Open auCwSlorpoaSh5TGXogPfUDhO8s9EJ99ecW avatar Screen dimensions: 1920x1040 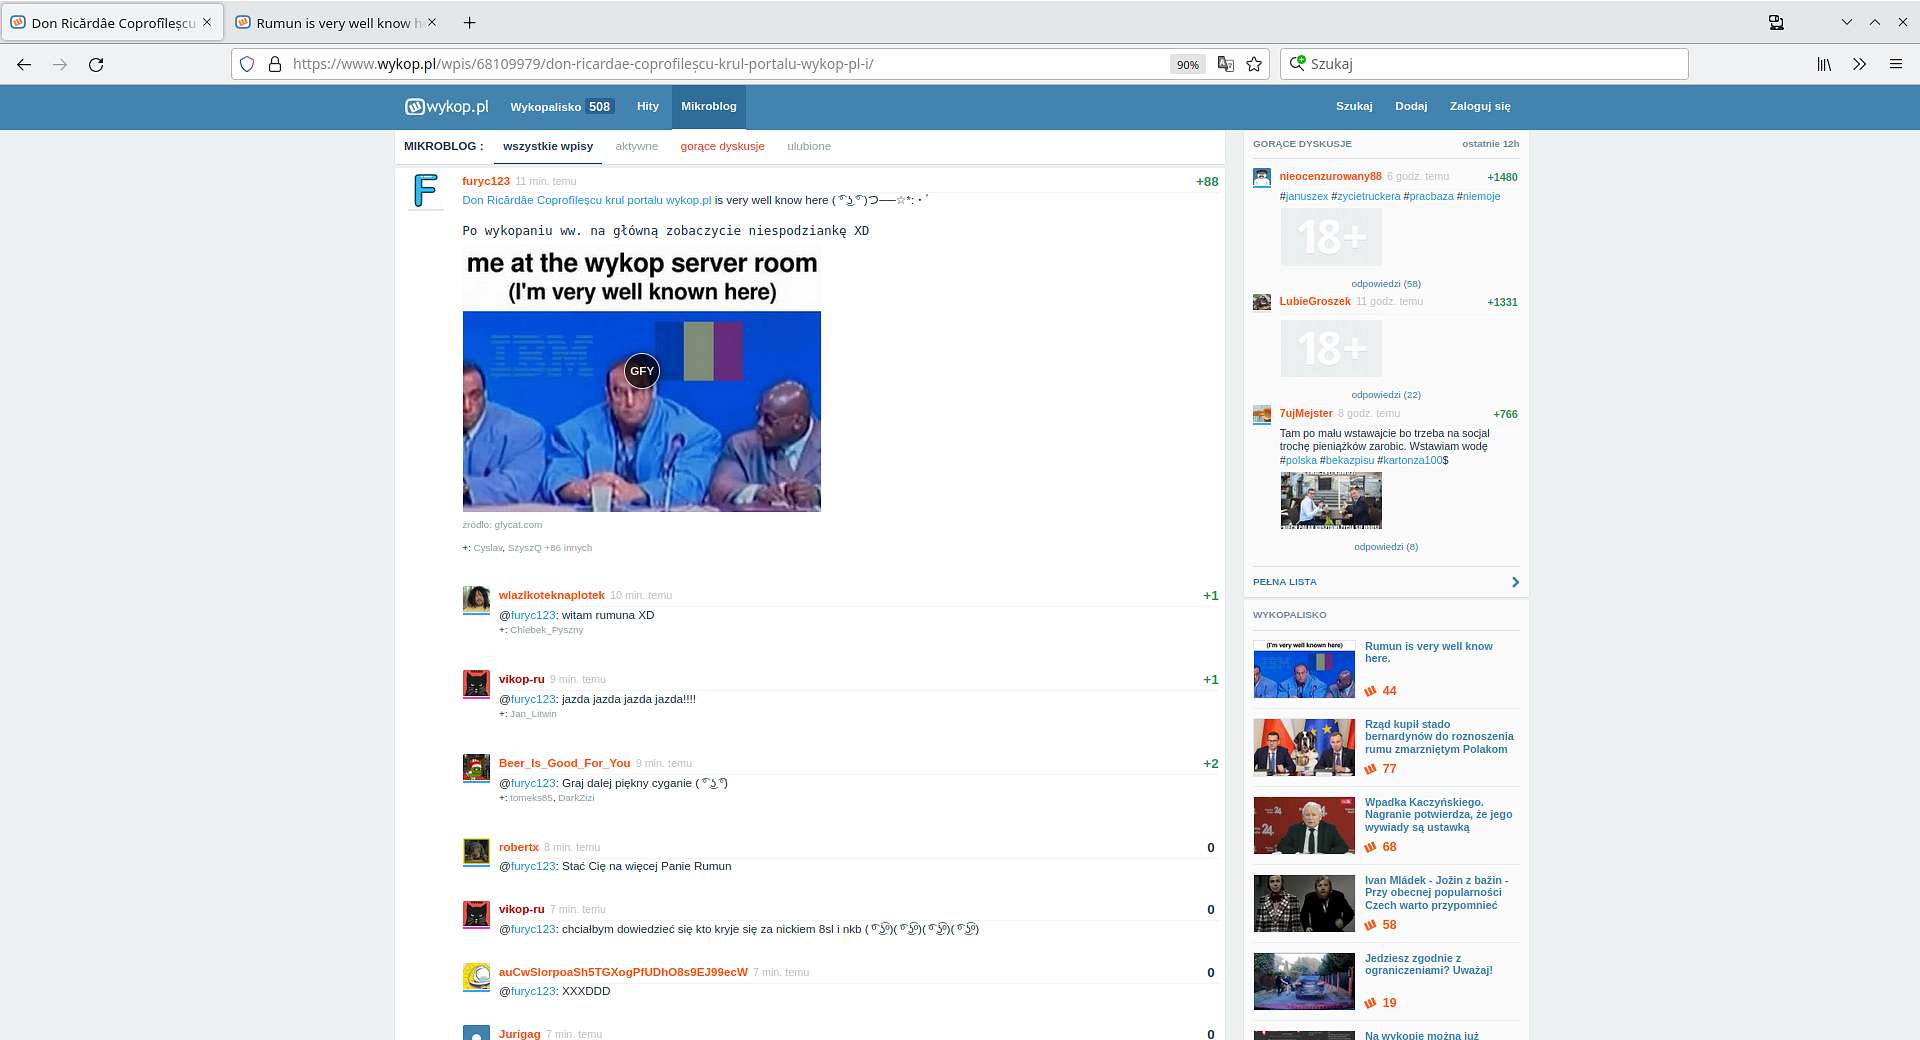pos(476,976)
